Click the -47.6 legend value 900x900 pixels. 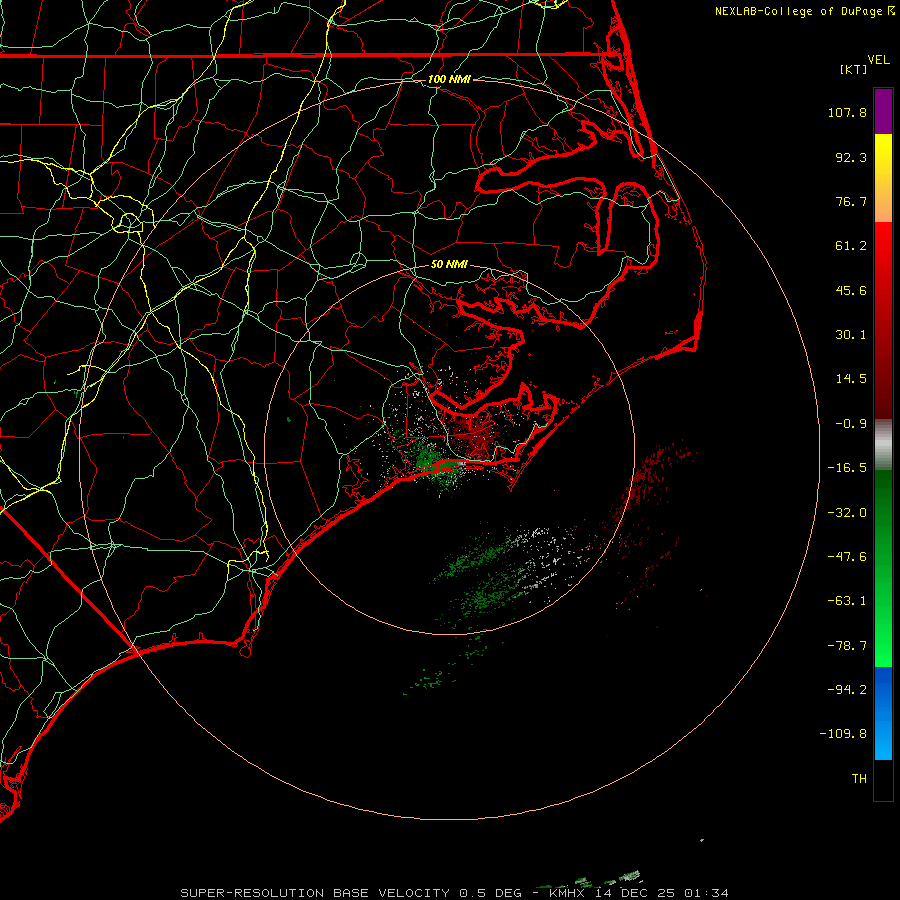pyautogui.click(x=847, y=557)
